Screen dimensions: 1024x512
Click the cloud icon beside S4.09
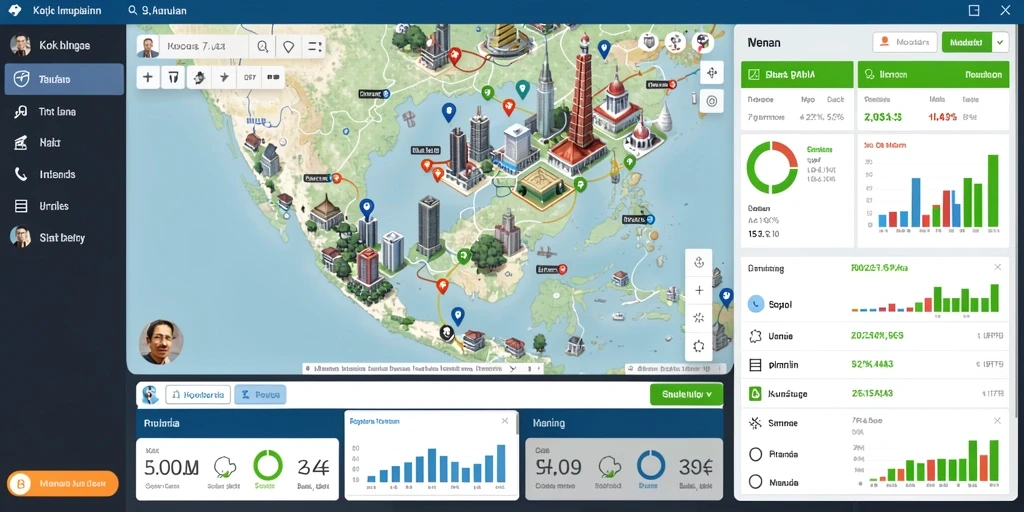point(609,466)
